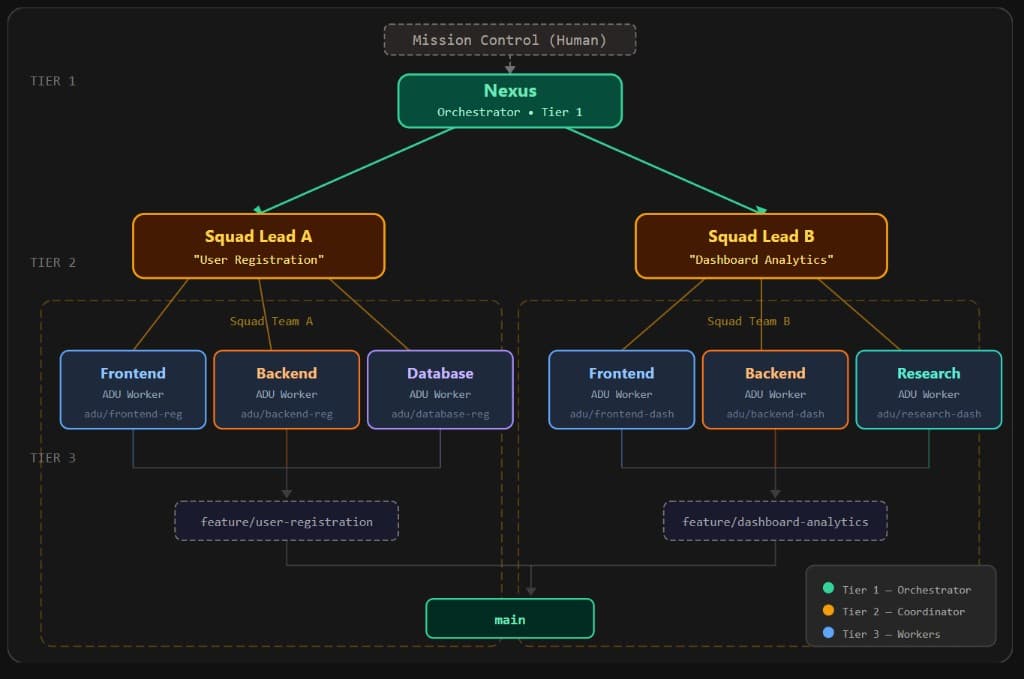
Task: Select the main branch node
Action: (x=509, y=618)
